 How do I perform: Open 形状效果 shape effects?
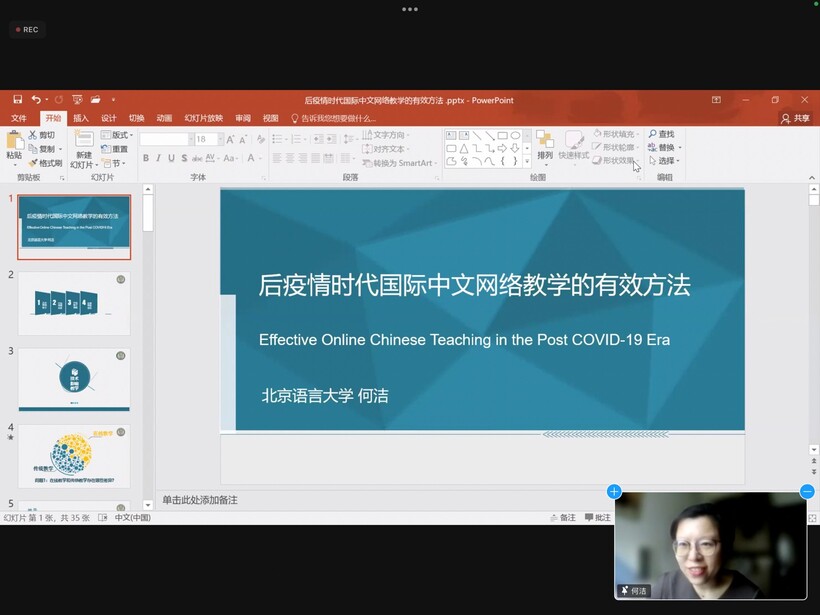pos(616,161)
